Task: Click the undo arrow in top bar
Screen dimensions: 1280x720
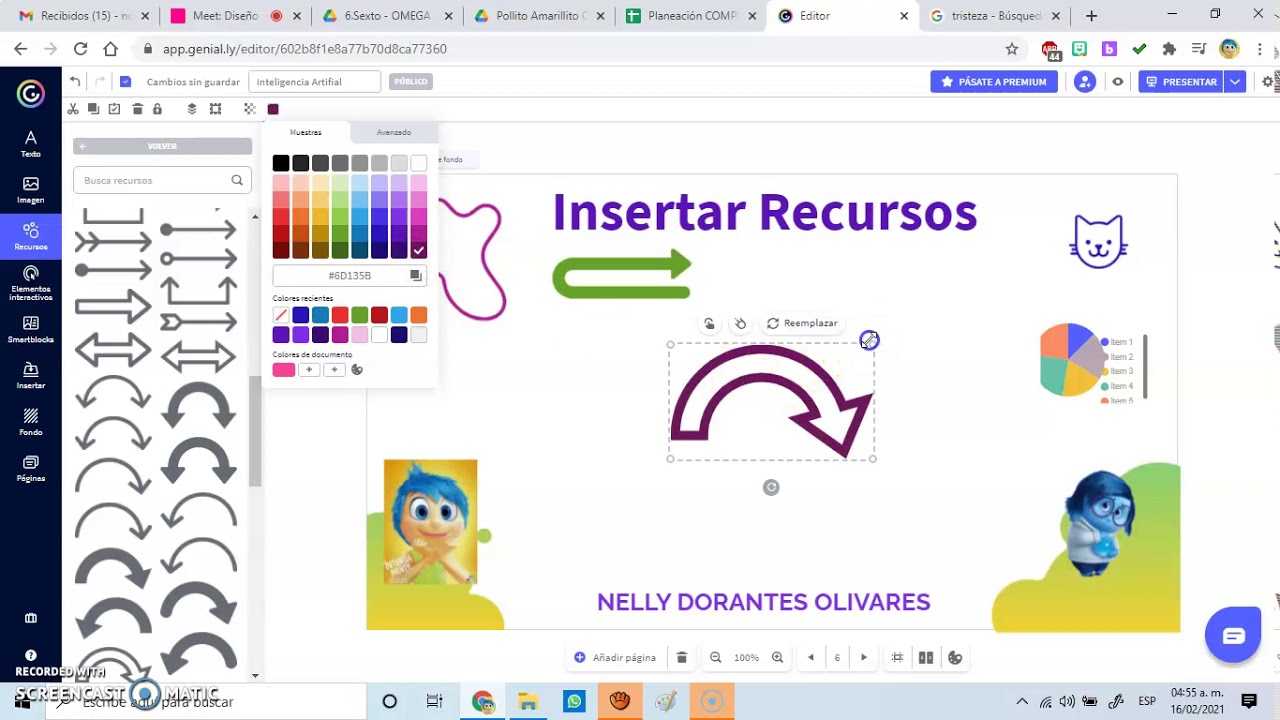Action: [x=75, y=81]
